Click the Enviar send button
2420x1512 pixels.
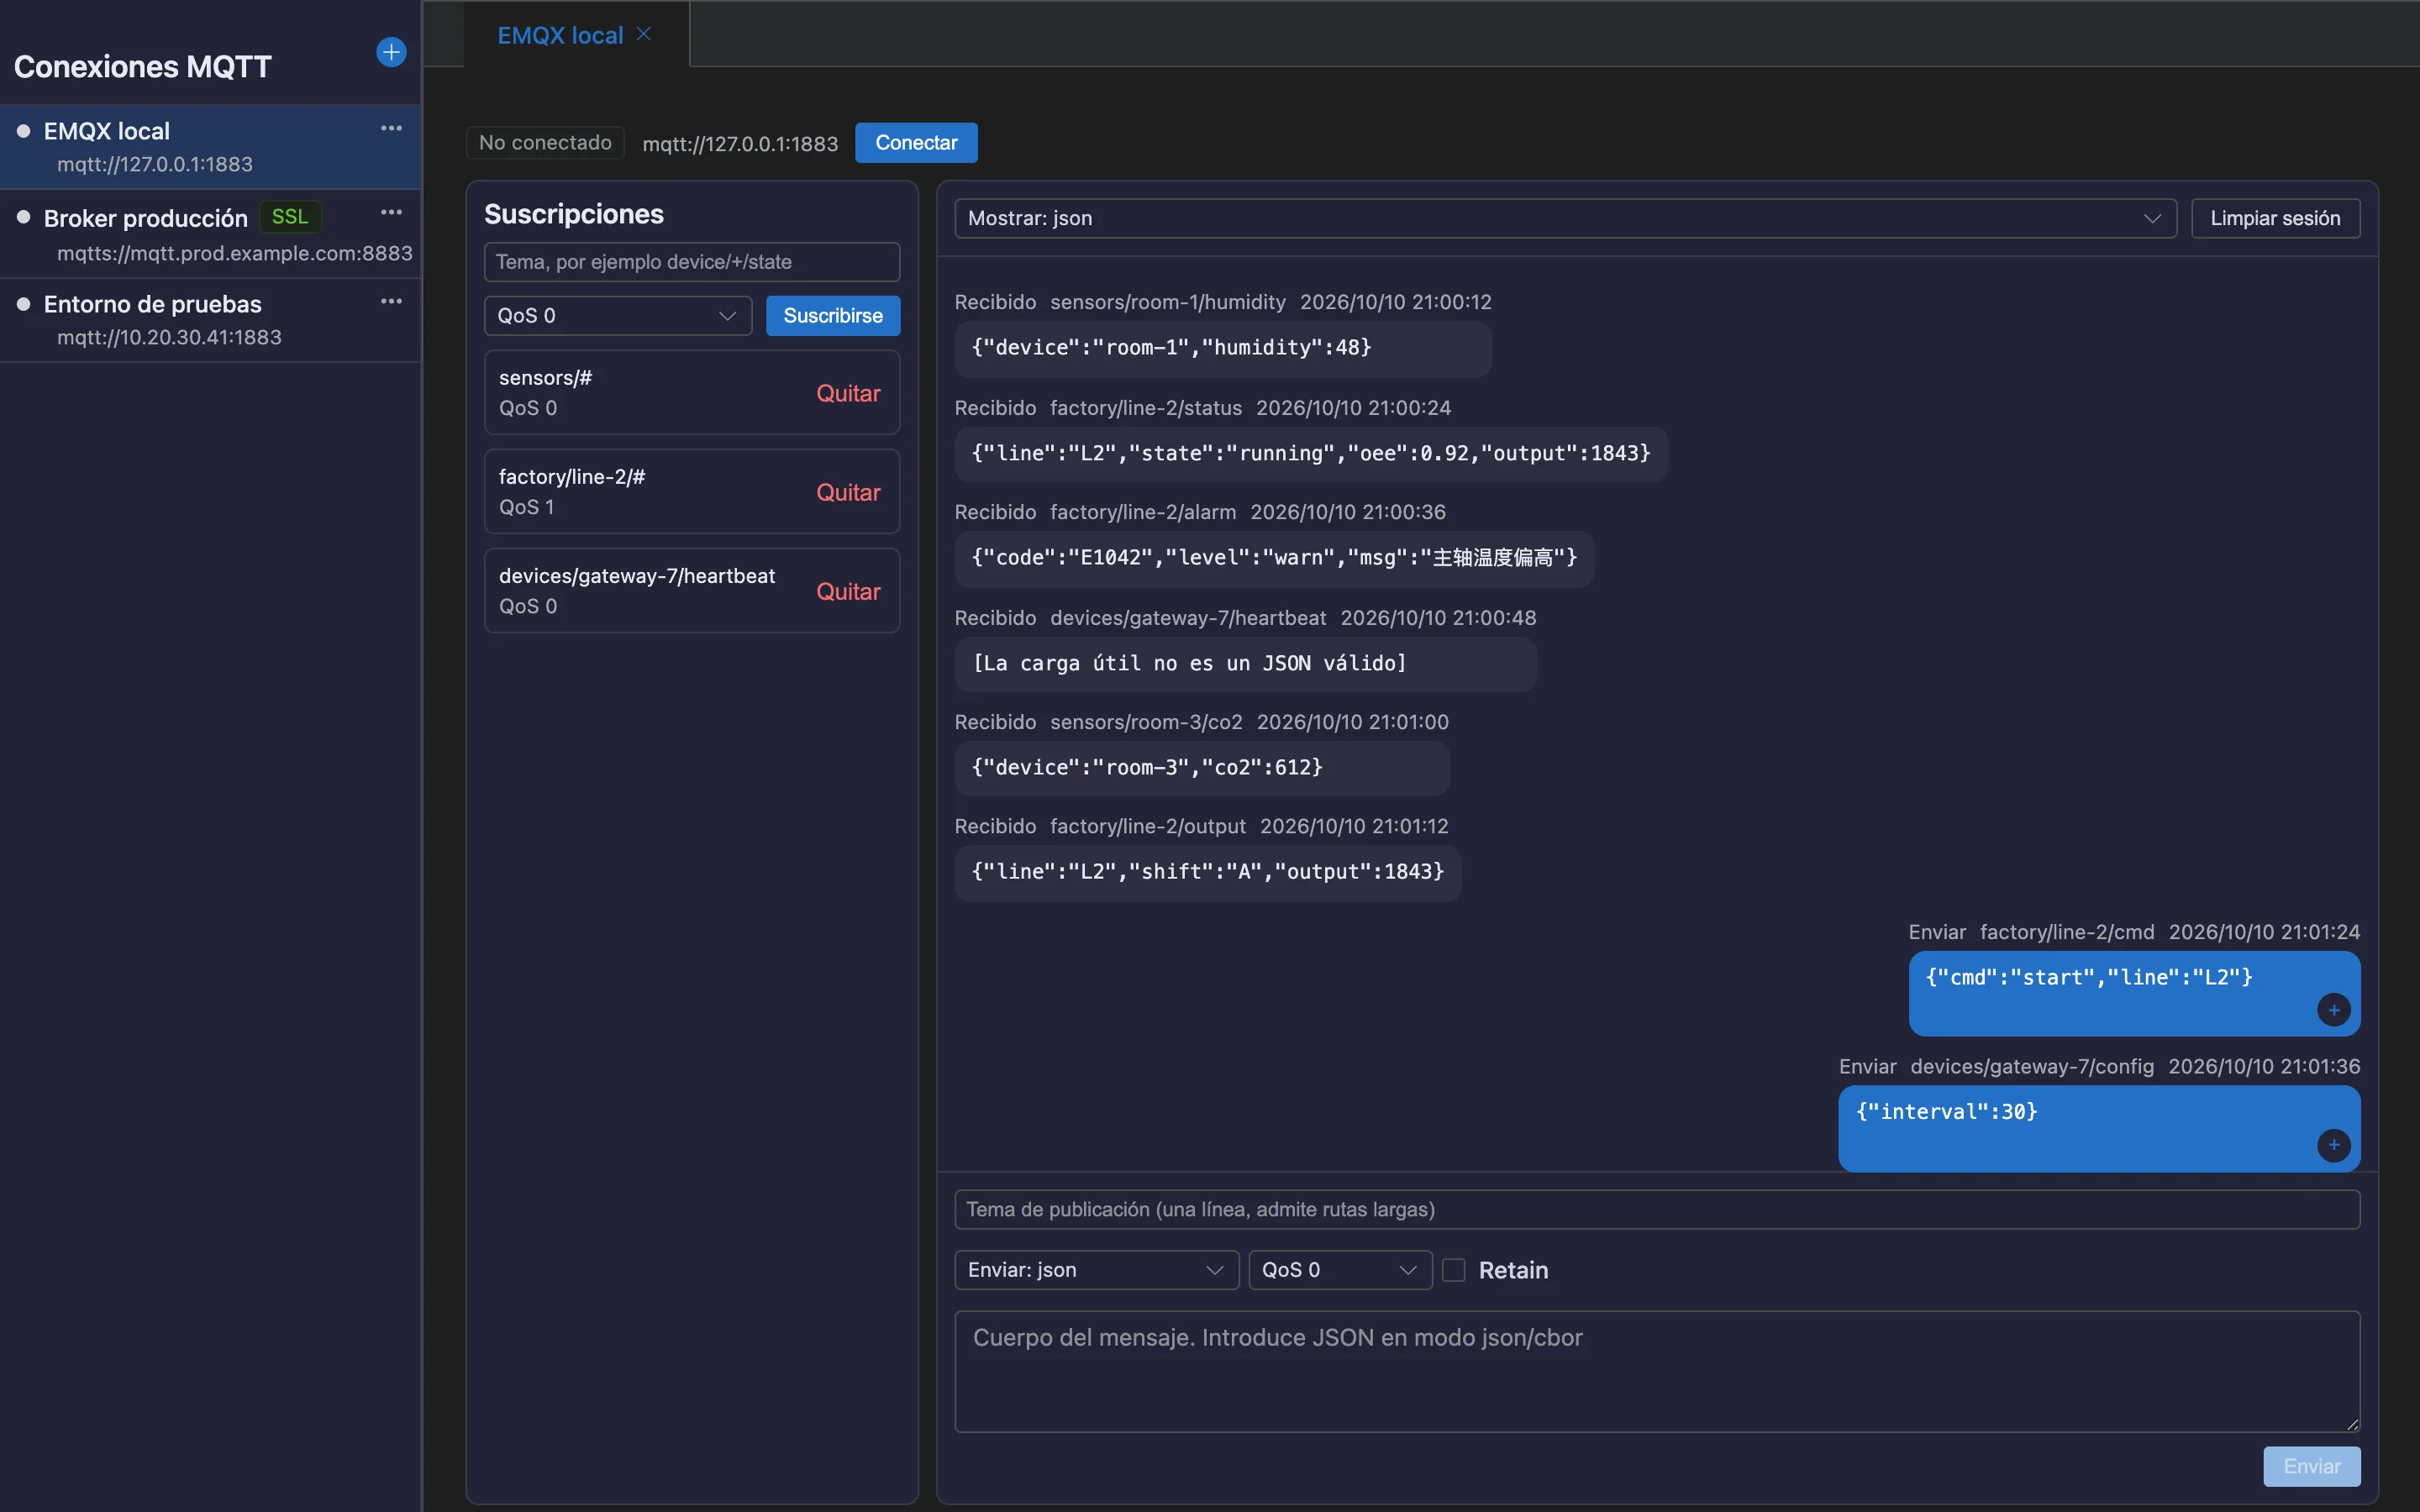point(2312,1466)
